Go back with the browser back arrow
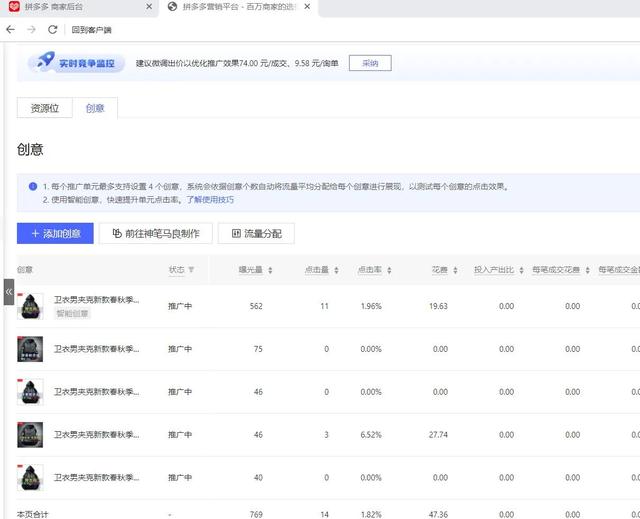This screenshot has height=519, width=640. tap(11, 29)
